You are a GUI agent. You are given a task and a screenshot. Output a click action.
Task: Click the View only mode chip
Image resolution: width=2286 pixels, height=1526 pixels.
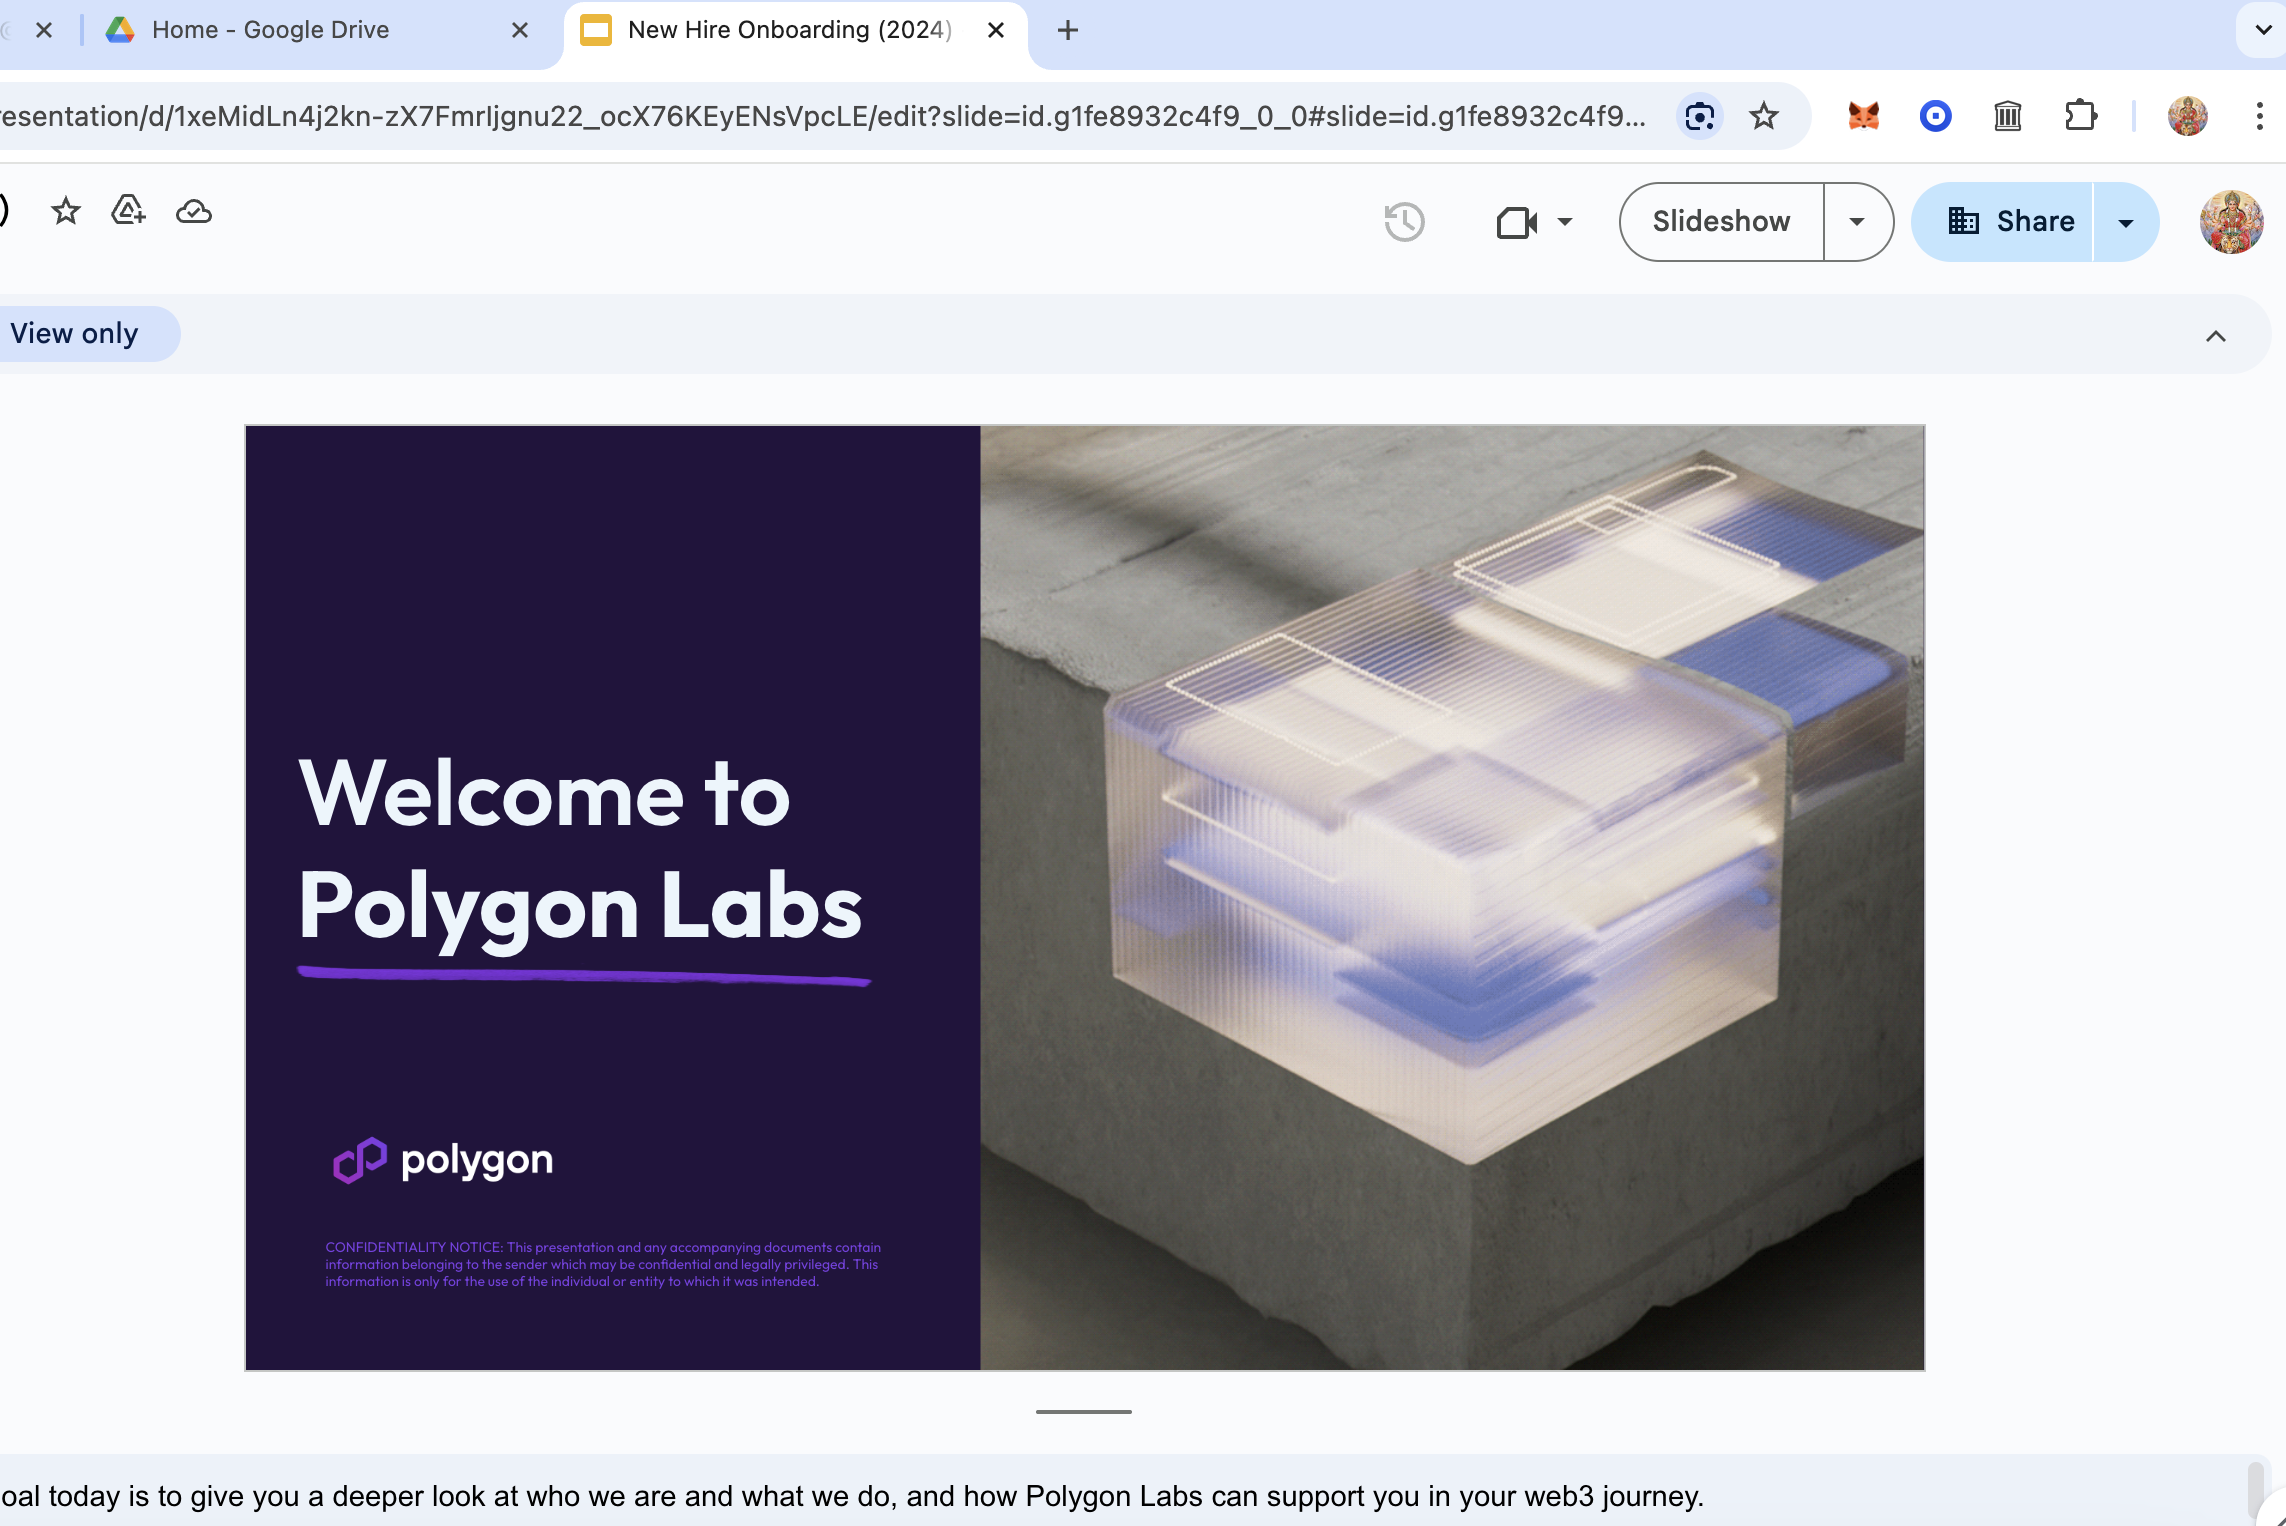coord(75,333)
